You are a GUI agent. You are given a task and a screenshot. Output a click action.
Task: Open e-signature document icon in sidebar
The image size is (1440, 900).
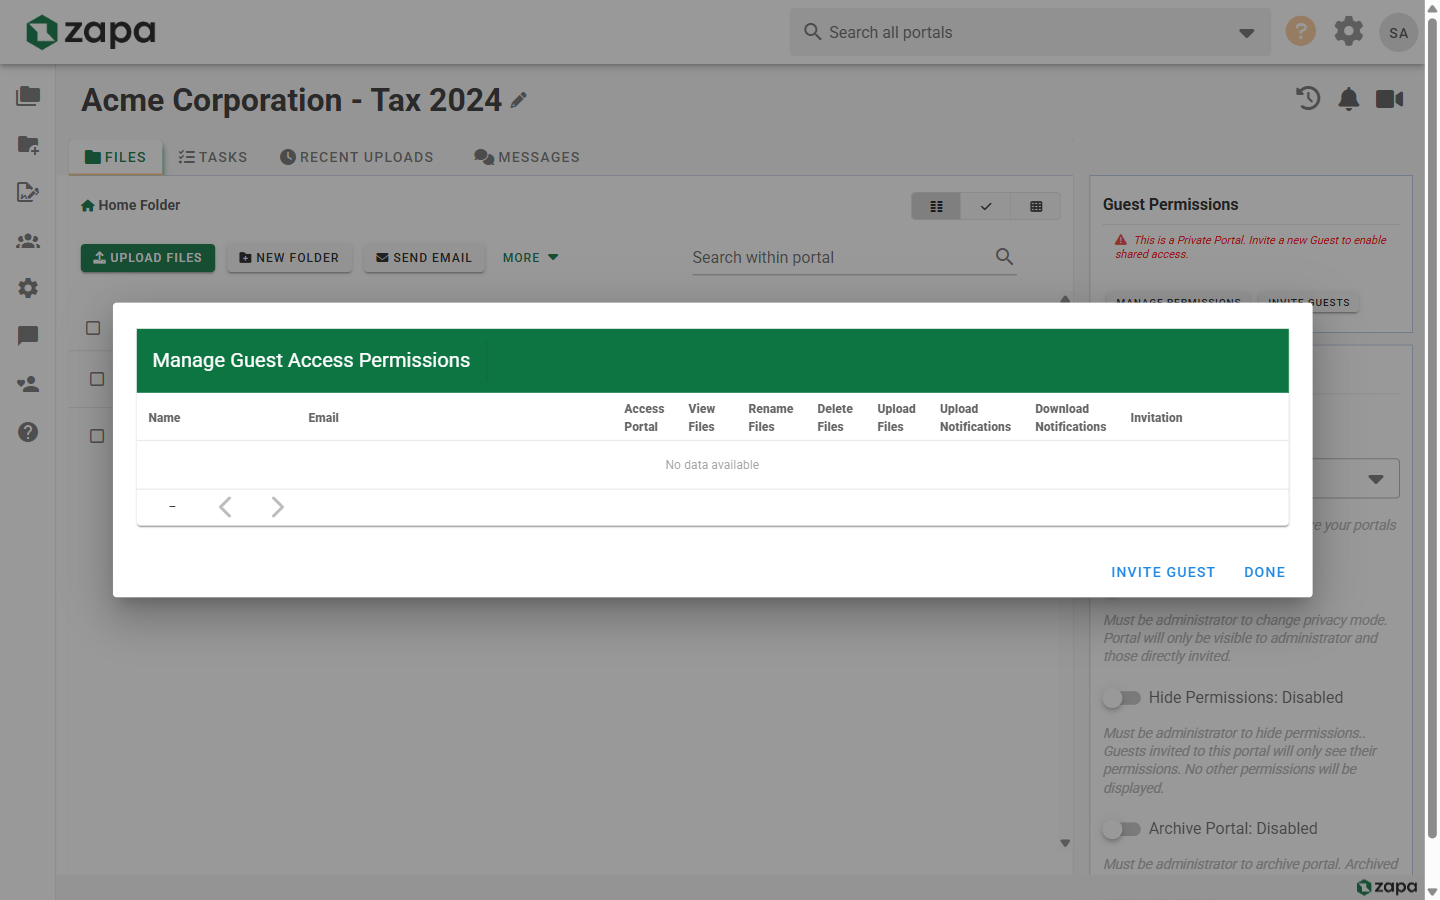coord(28,192)
